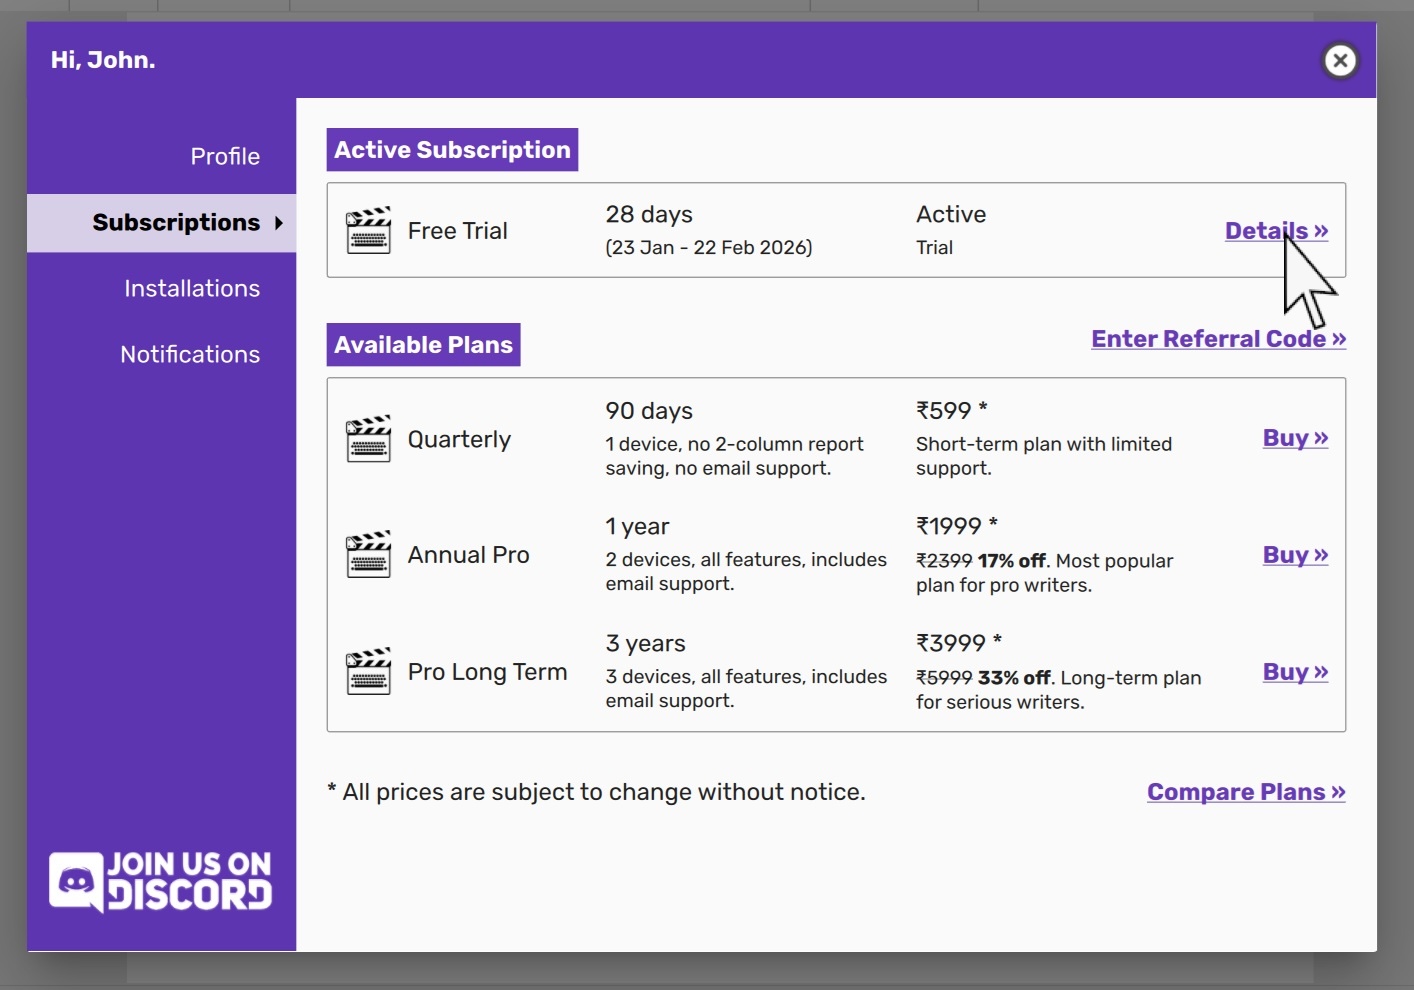The height and width of the screenshot is (990, 1414).
Task: Buy the Annual Pro plan
Action: (x=1295, y=555)
